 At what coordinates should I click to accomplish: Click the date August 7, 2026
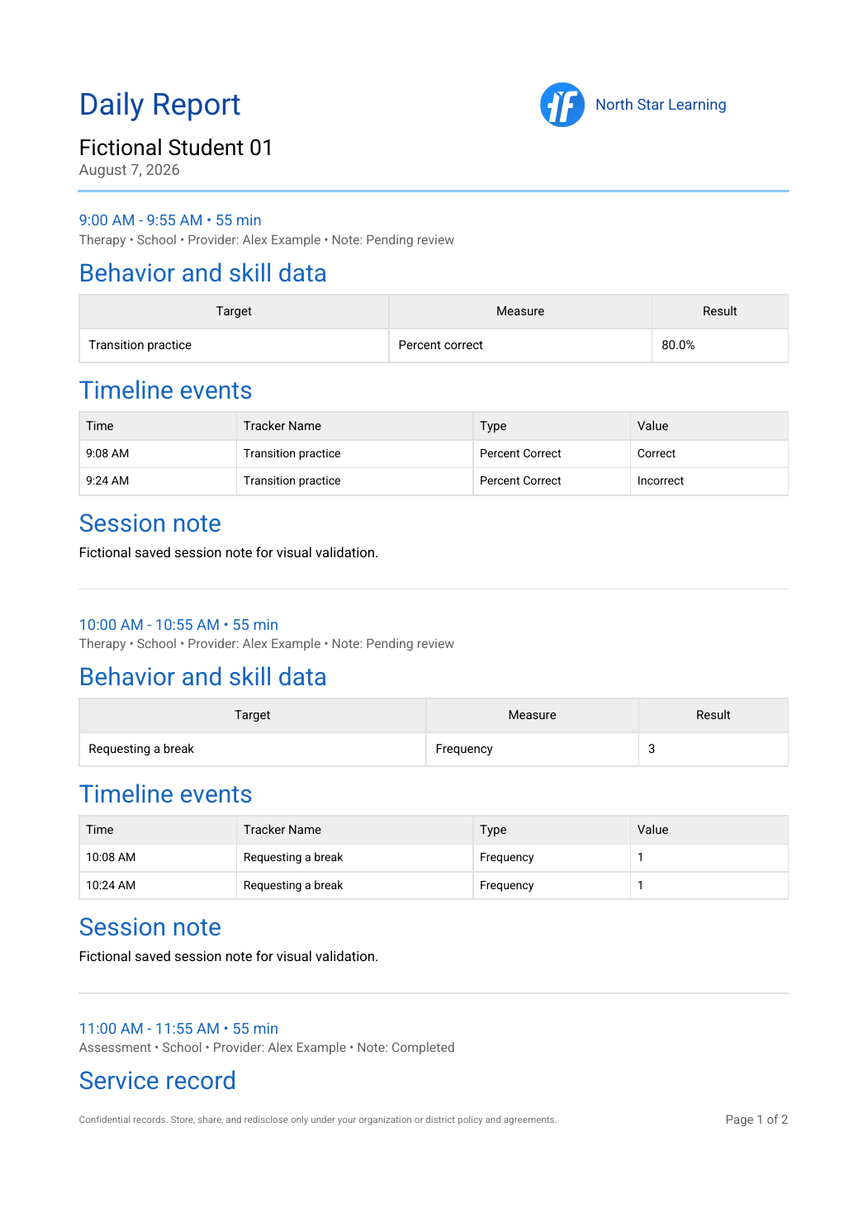[129, 170]
